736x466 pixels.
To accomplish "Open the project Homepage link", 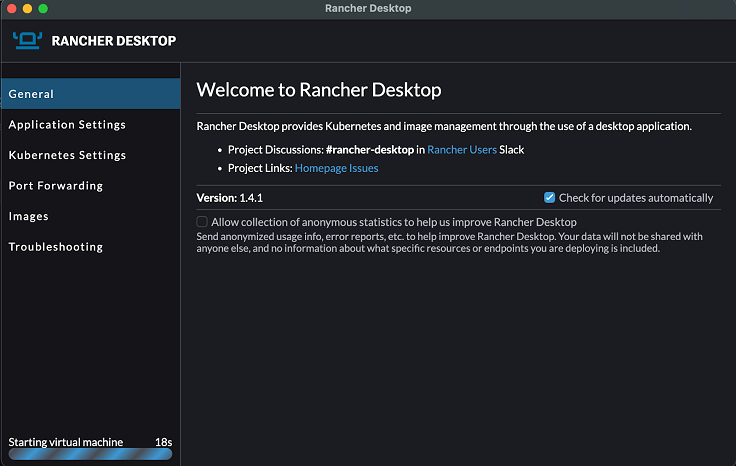I will [321, 168].
